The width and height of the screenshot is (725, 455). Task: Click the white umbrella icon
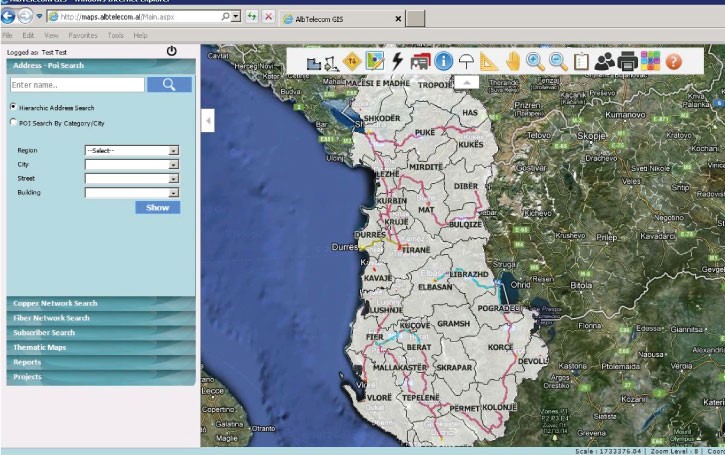pos(467,61)
